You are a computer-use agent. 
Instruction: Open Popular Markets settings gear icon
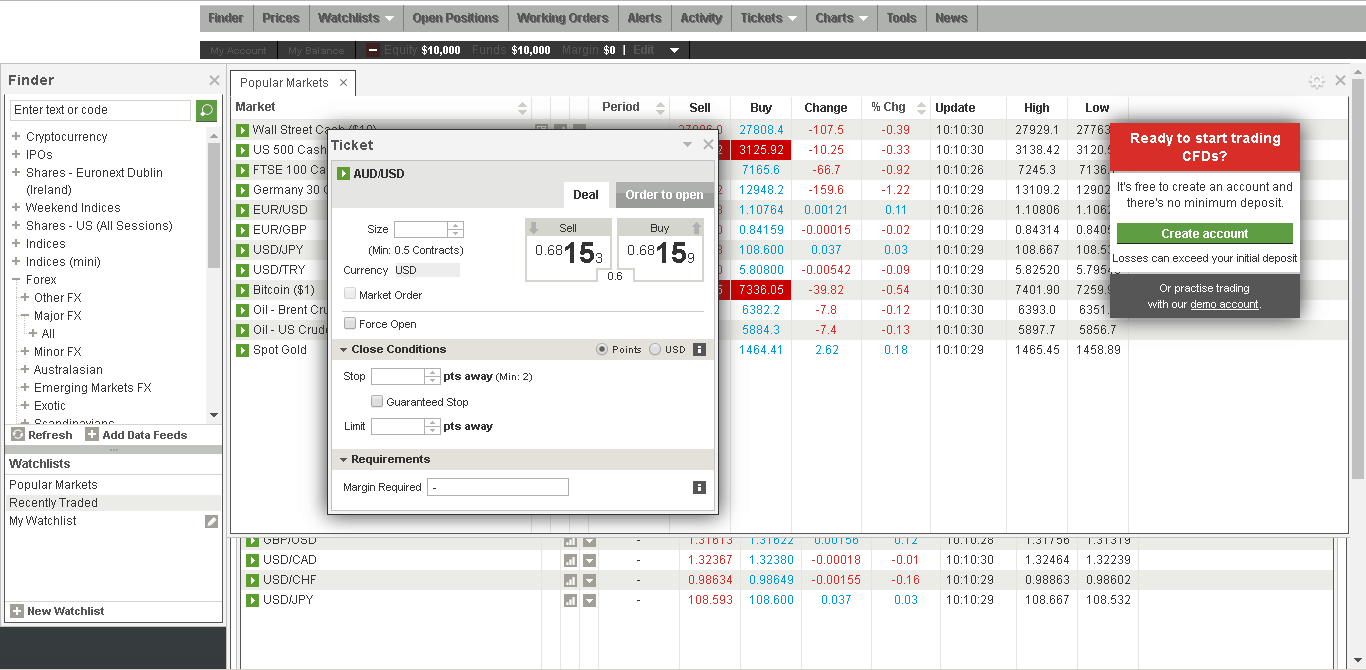[1316, 82]
